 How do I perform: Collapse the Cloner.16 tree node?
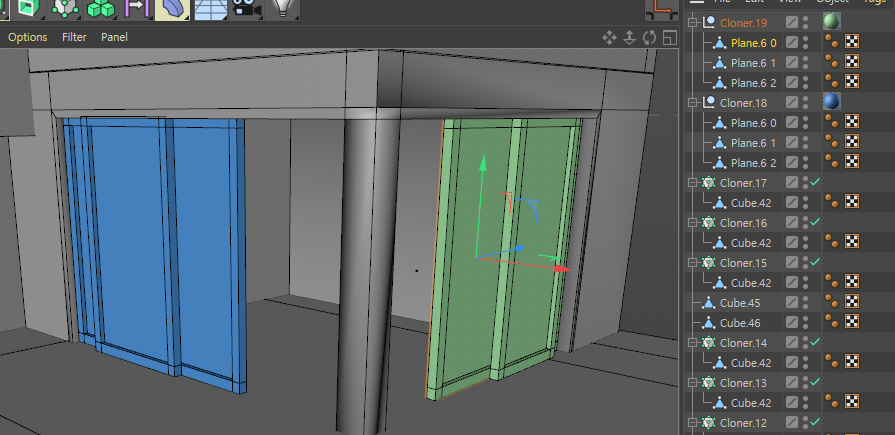[694, 223]
